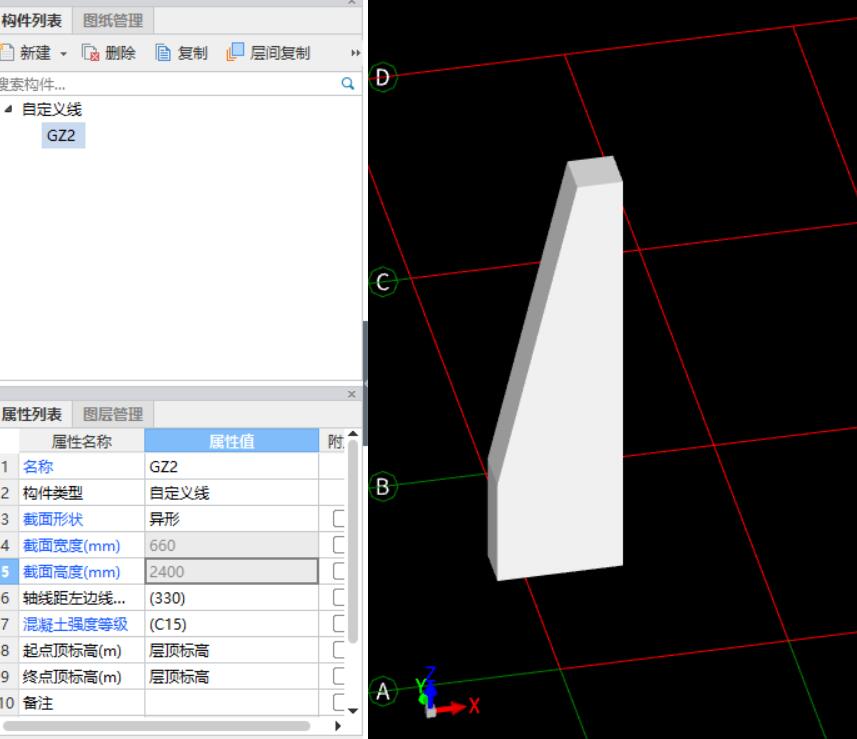Click axis label C in the viewport
857x739 pixels.
click(x=383, y=282)
